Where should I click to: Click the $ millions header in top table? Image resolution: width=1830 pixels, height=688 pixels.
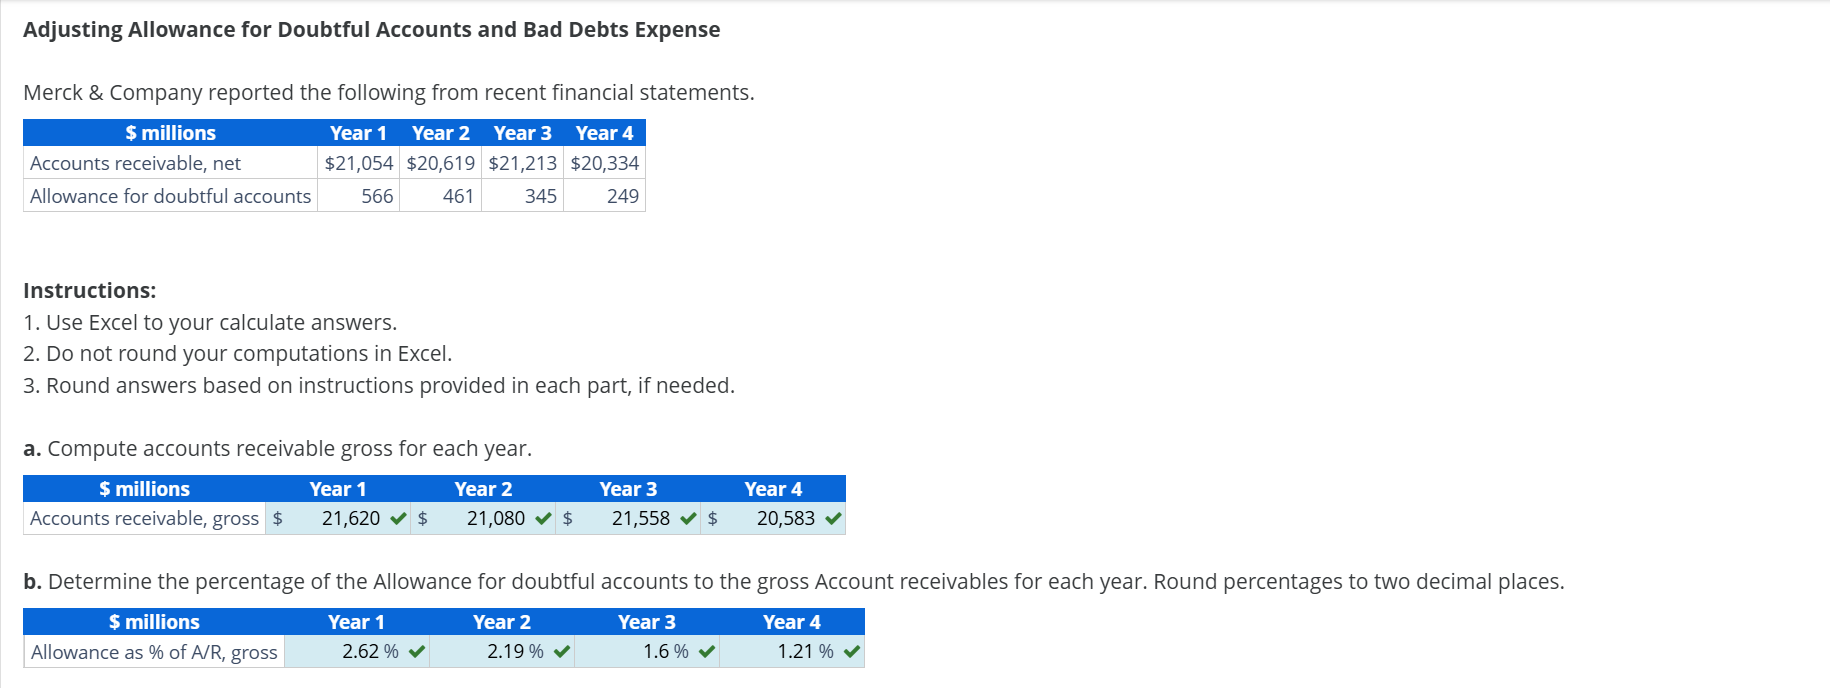(169, 132)
